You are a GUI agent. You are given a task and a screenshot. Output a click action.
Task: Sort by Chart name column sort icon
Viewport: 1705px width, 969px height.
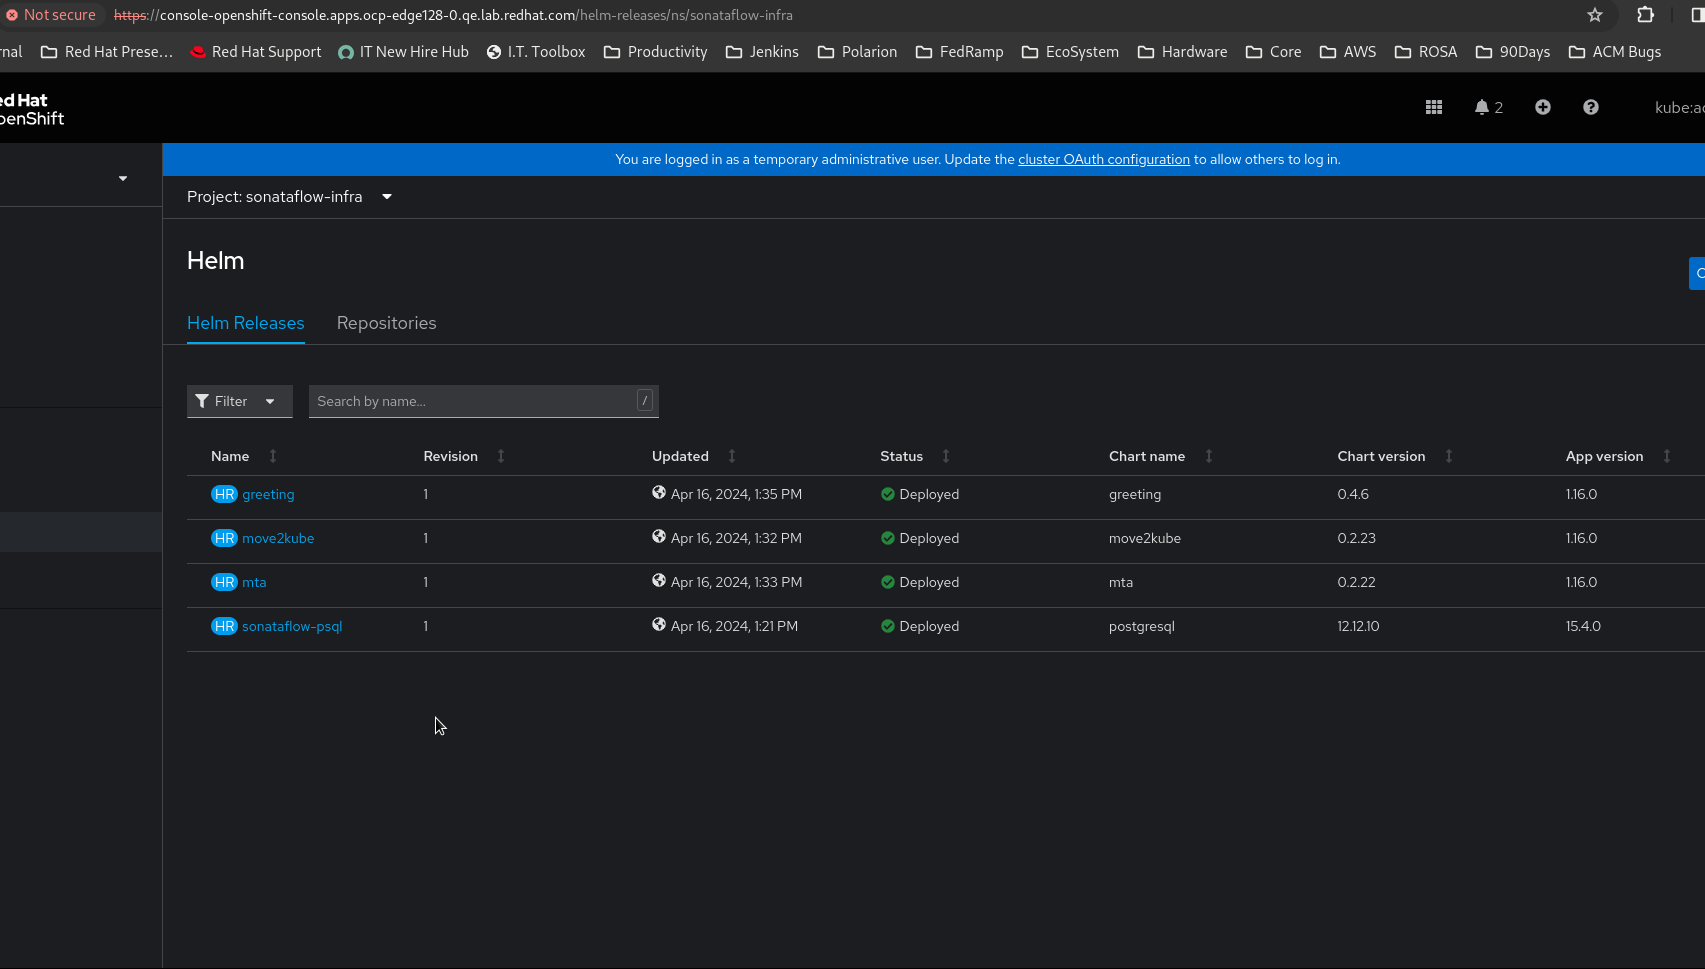1209,456
